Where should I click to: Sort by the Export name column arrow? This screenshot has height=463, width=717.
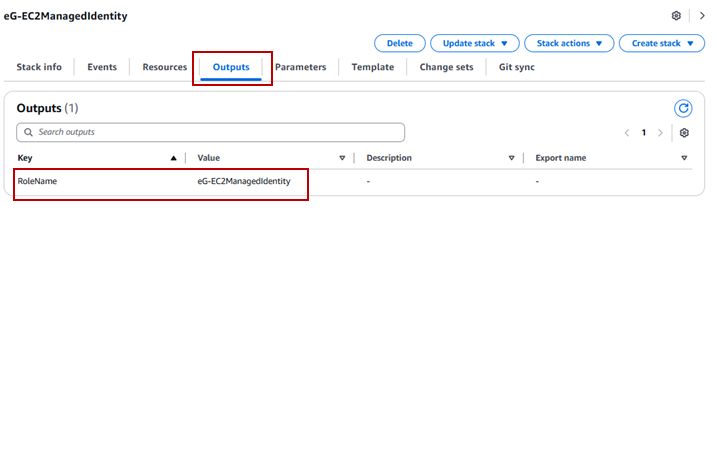(x=684, y=158)
